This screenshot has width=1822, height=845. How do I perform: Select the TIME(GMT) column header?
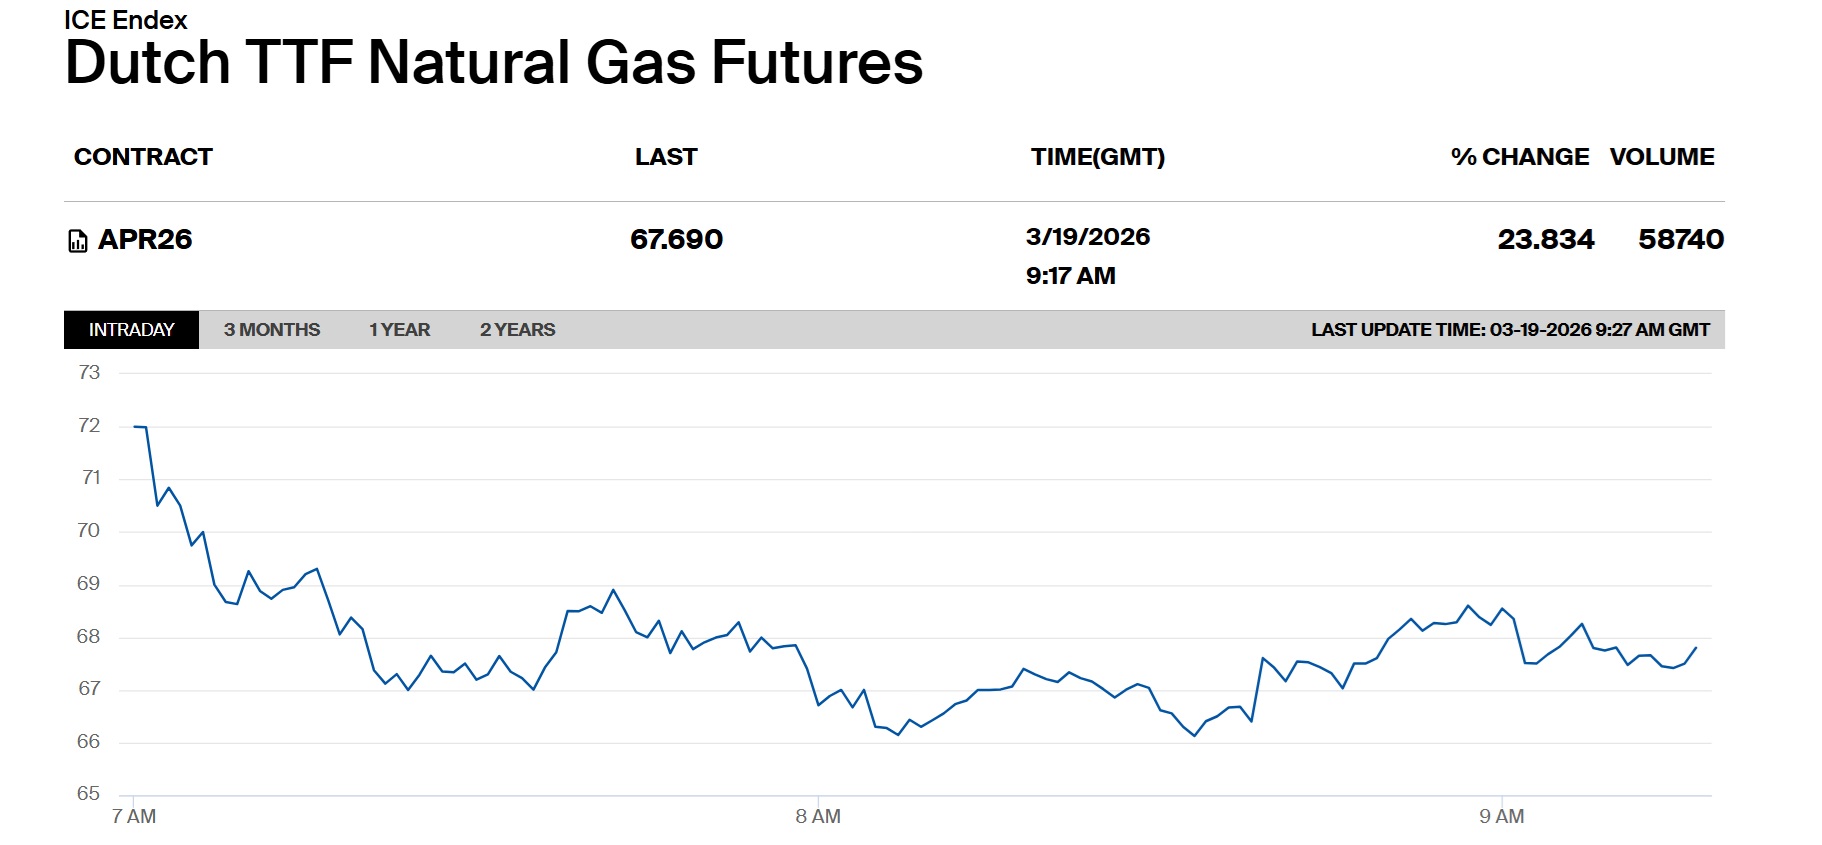coord(1098,157)
